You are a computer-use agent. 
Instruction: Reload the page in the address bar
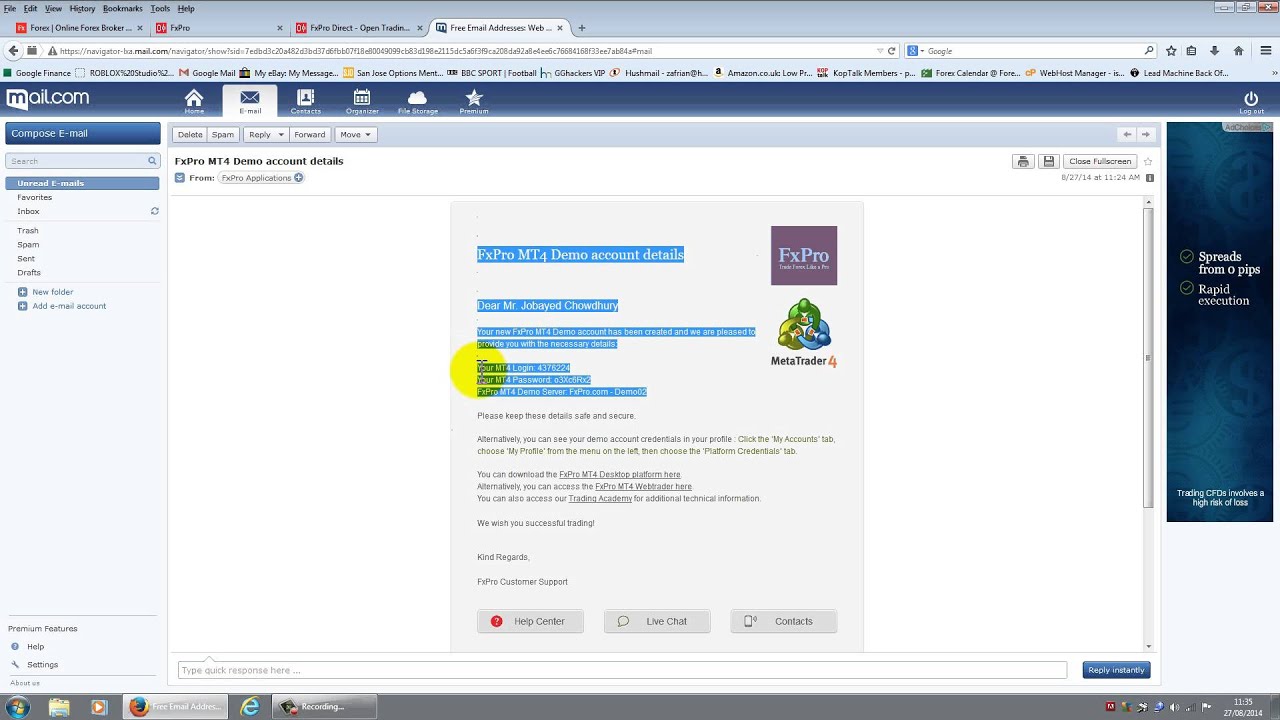pos(892,51)
